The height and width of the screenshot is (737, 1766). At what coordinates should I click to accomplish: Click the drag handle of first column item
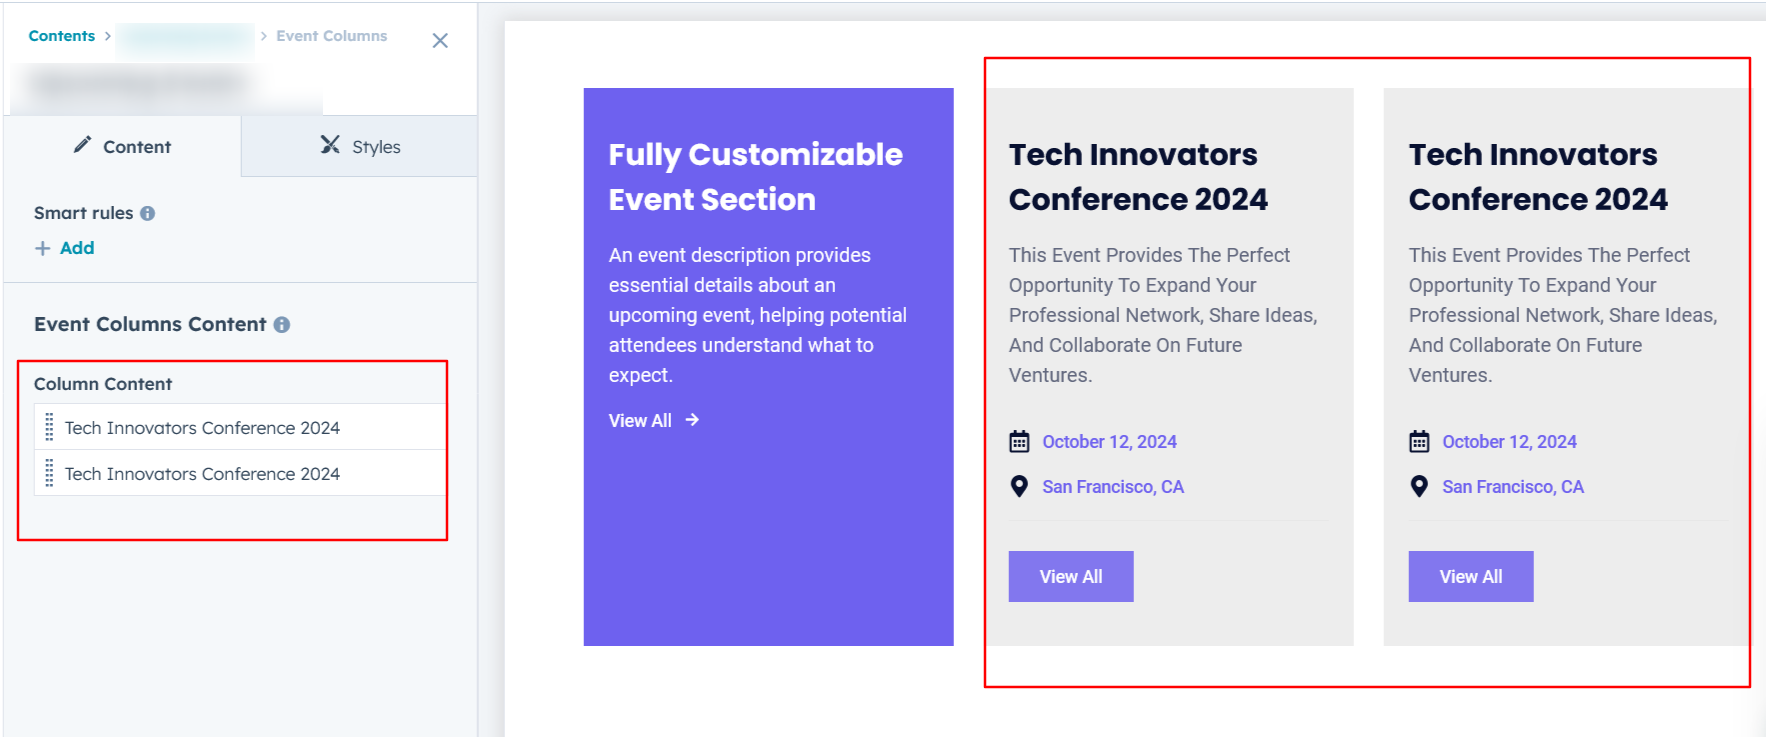(x=49, y=428)
